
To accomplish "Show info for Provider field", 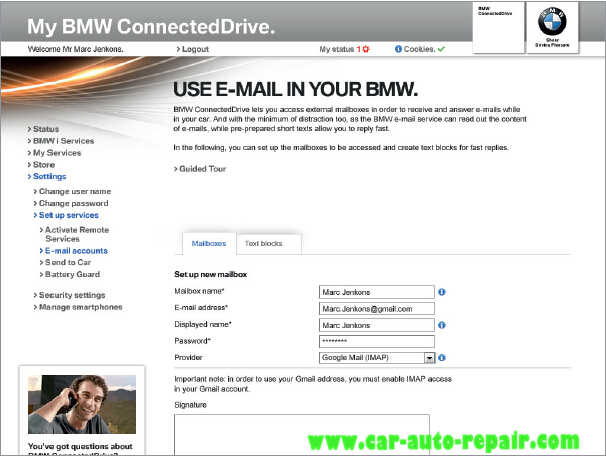I will point(442,358).
